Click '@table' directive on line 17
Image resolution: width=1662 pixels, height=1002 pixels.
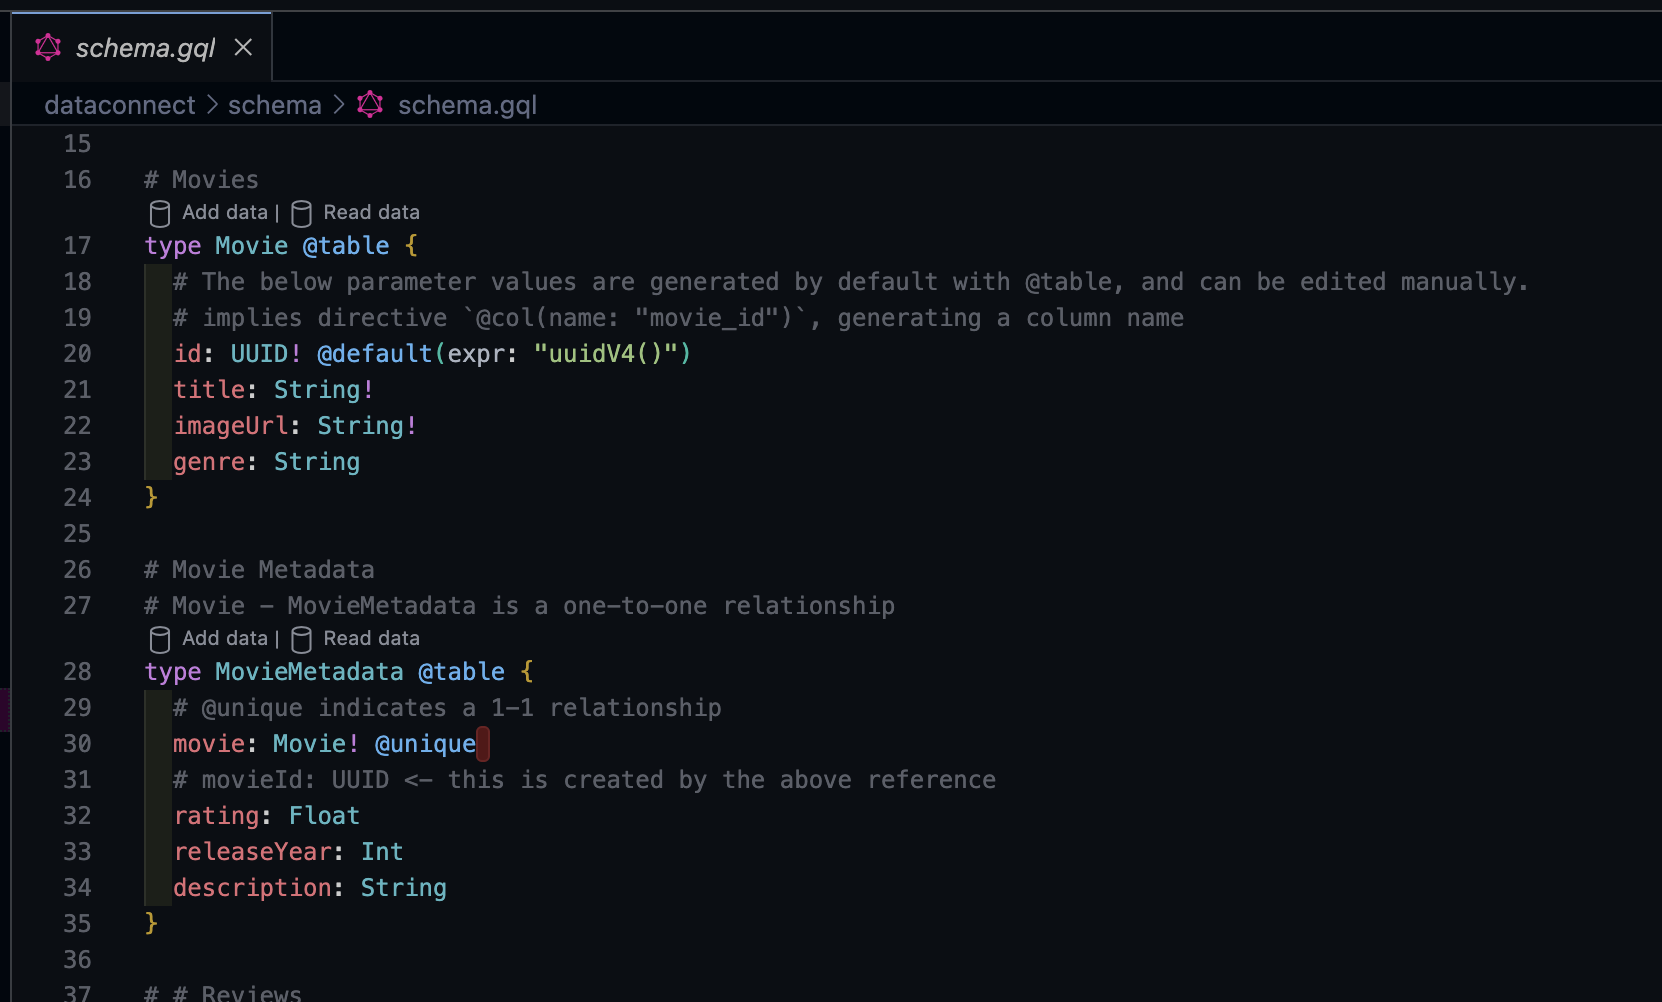[x=346, y=246]
